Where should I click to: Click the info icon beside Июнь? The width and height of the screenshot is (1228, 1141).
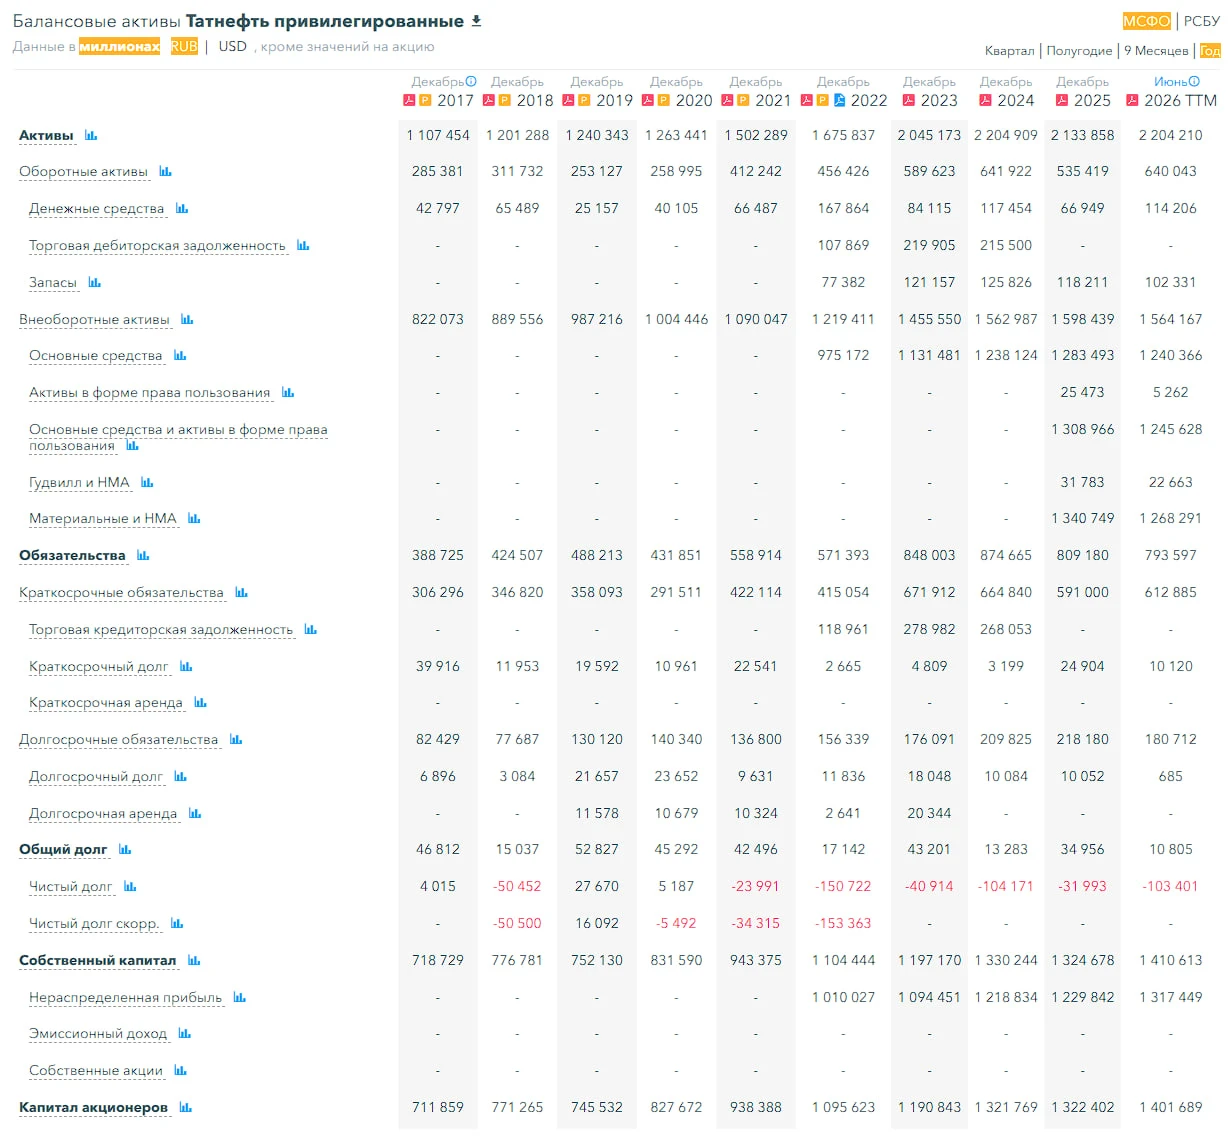[1194, 81]
